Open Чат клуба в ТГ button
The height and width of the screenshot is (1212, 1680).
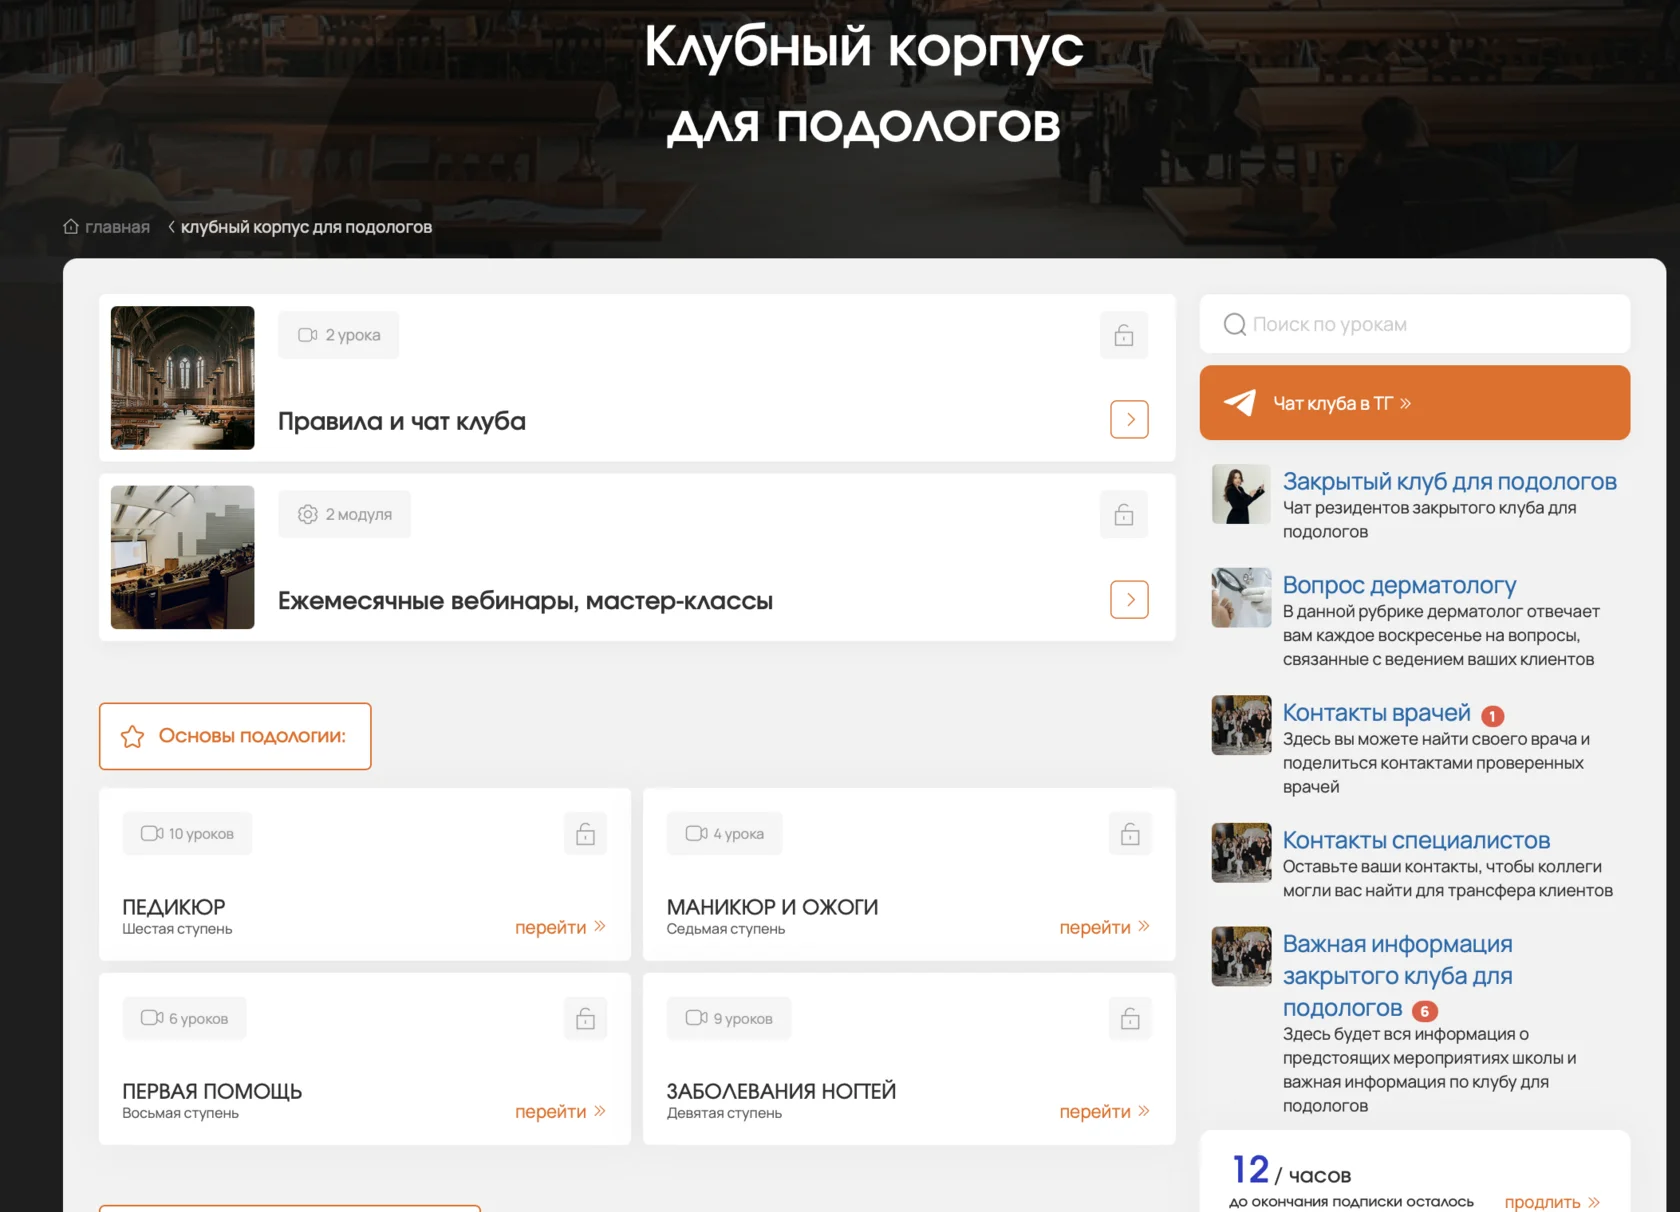tap(1415, 403)
